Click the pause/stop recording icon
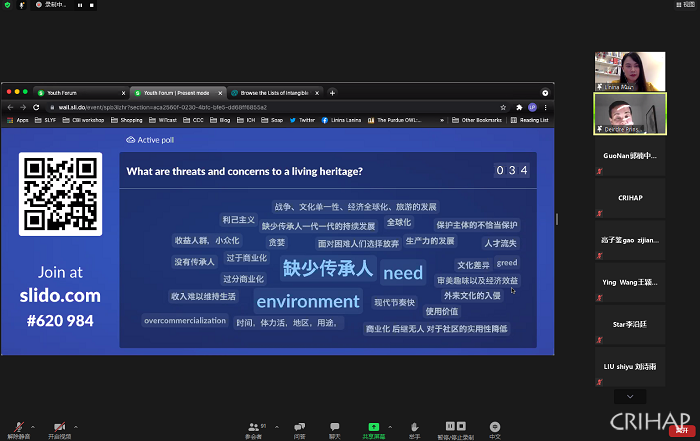 point(456,425)
